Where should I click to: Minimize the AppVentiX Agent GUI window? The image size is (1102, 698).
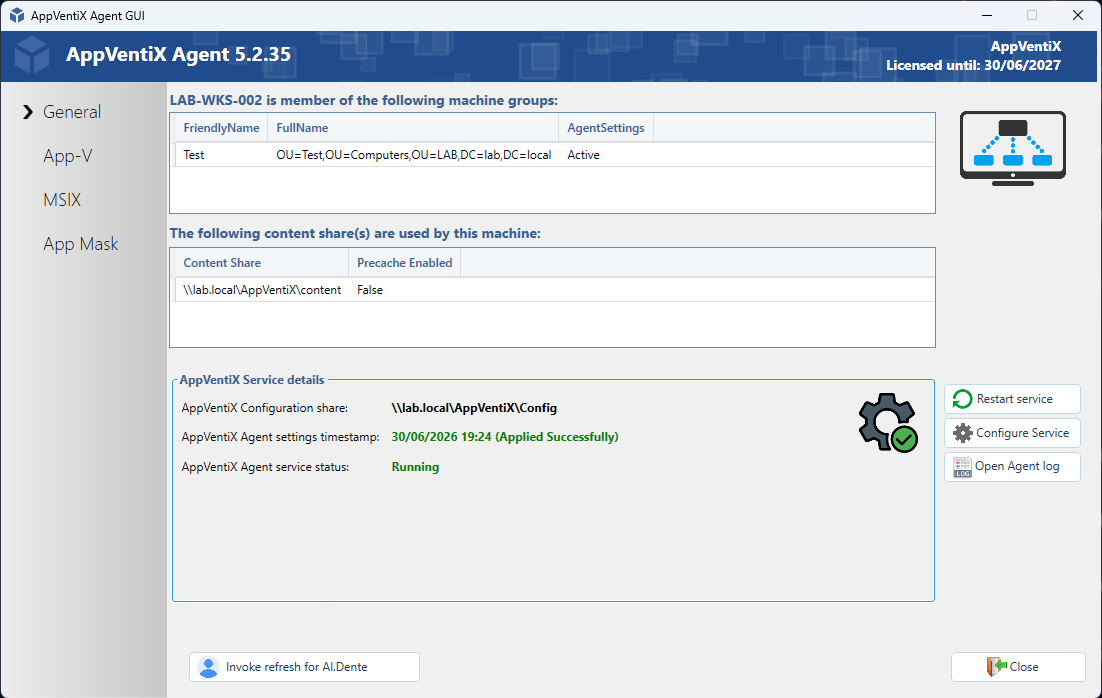(x=987, y=15)
